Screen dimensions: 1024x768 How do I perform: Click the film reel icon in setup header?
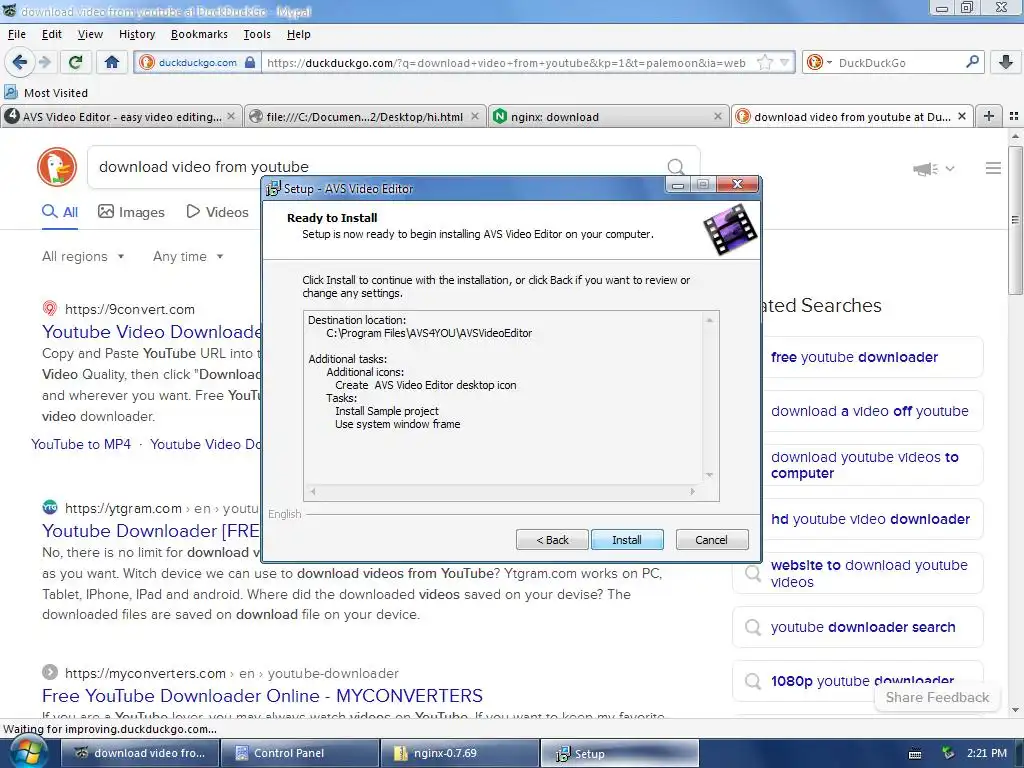pyautogui.click(x=730, y=229)
